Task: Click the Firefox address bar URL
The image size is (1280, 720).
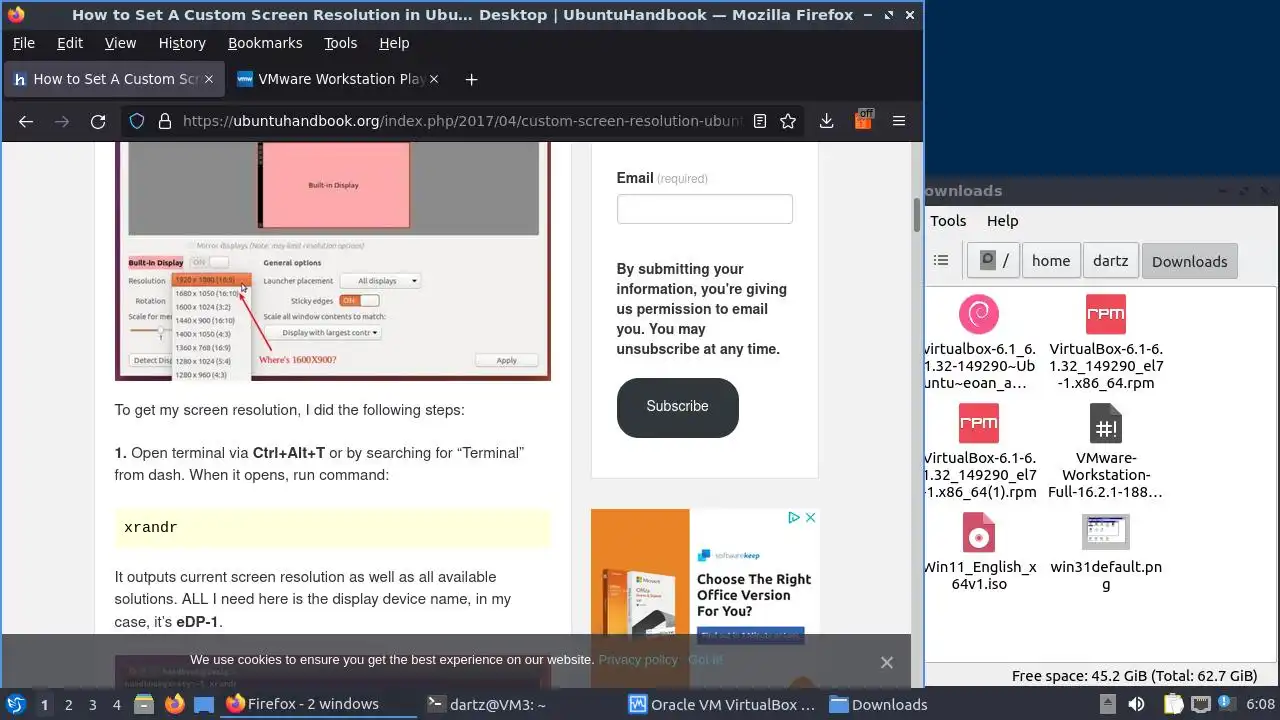Action: (x=462, y=121)
